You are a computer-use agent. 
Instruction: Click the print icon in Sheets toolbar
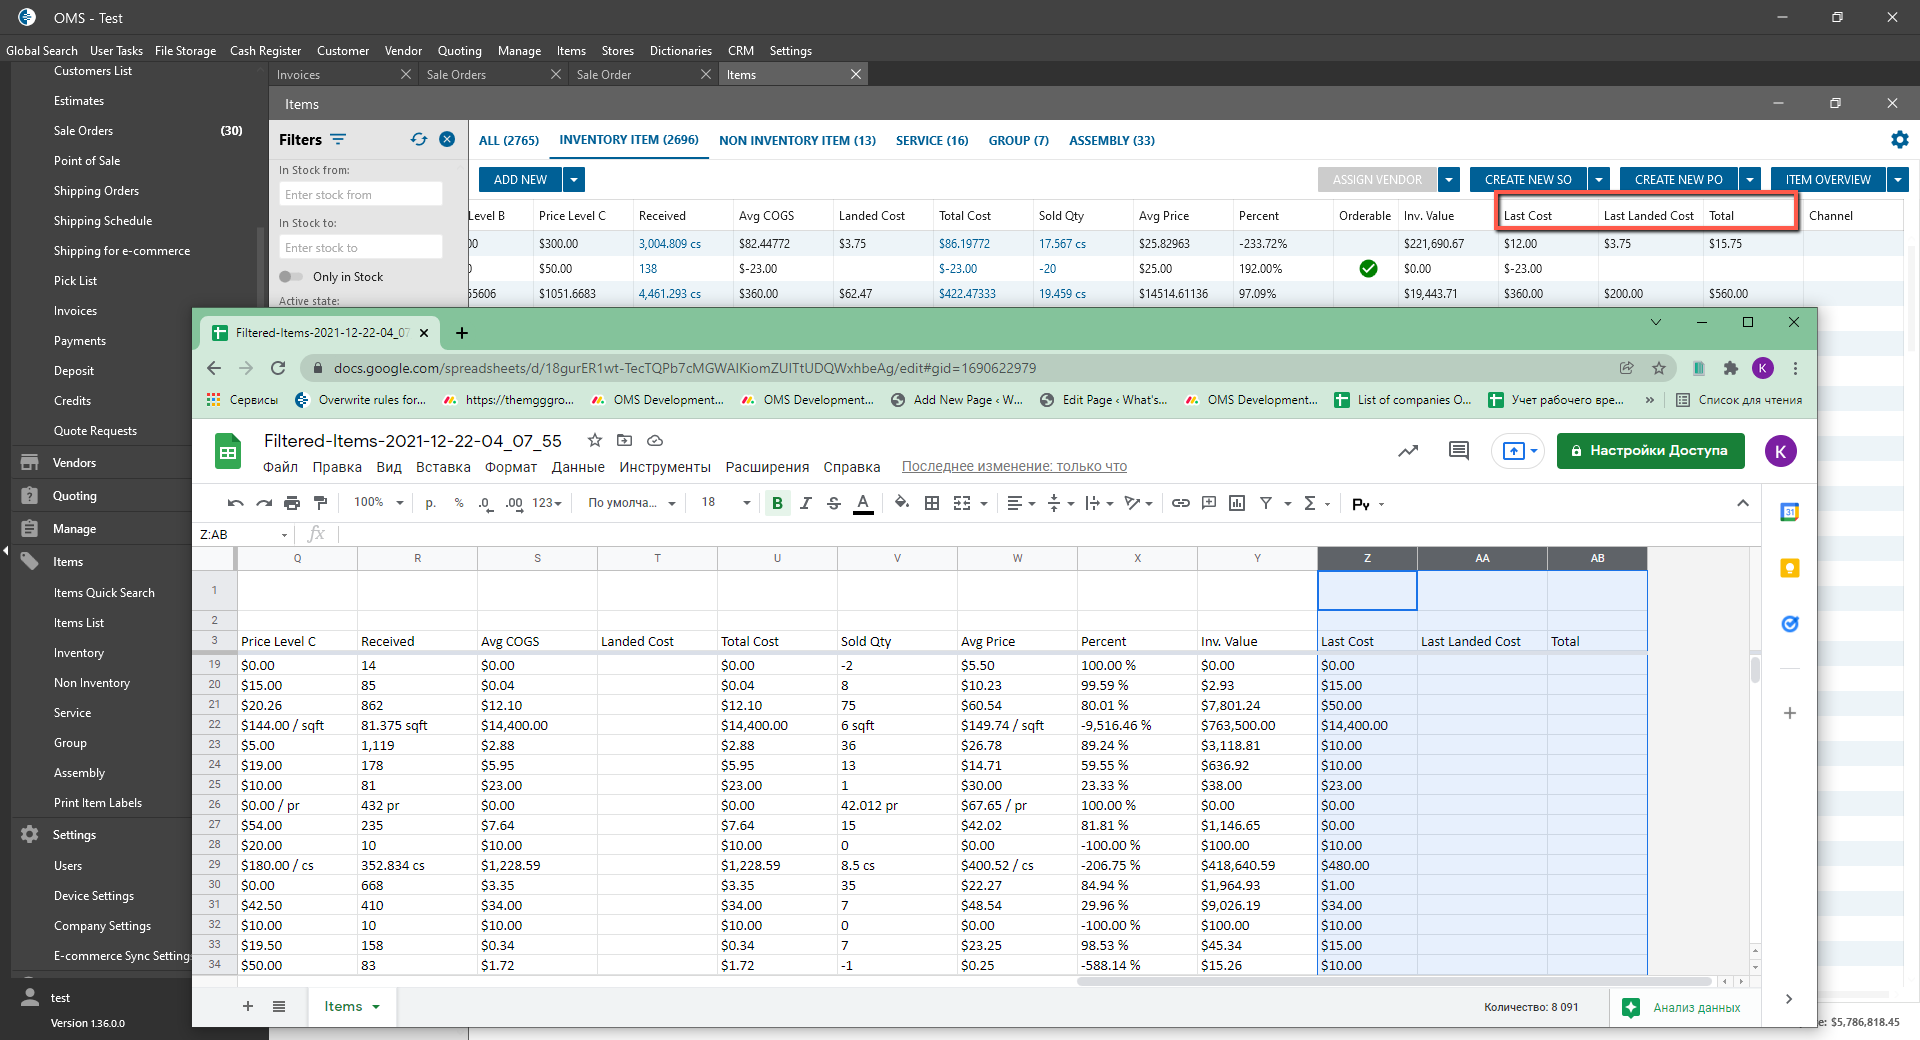point(292,503)
